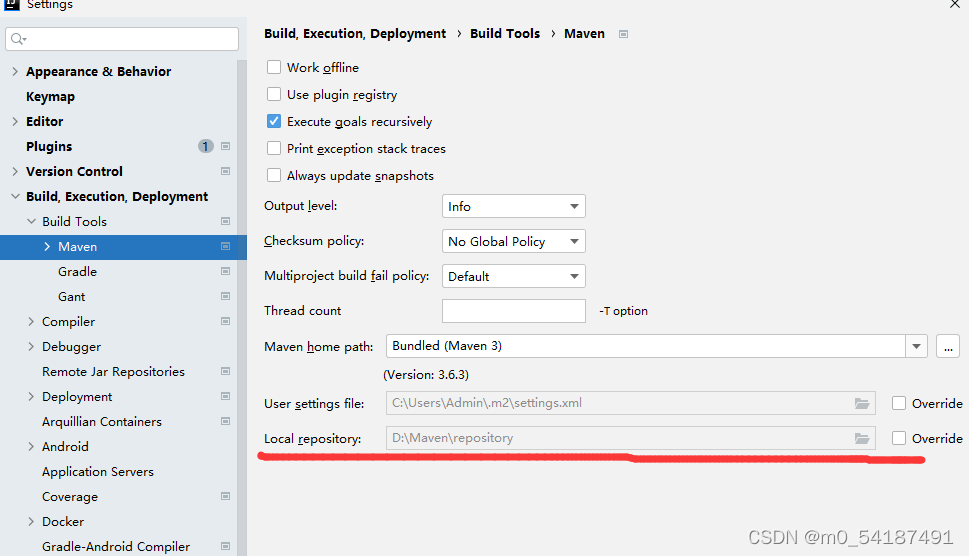Click the icon after the Maven breadcrumb
Screen dimensions: 969x556
(624, 34)
